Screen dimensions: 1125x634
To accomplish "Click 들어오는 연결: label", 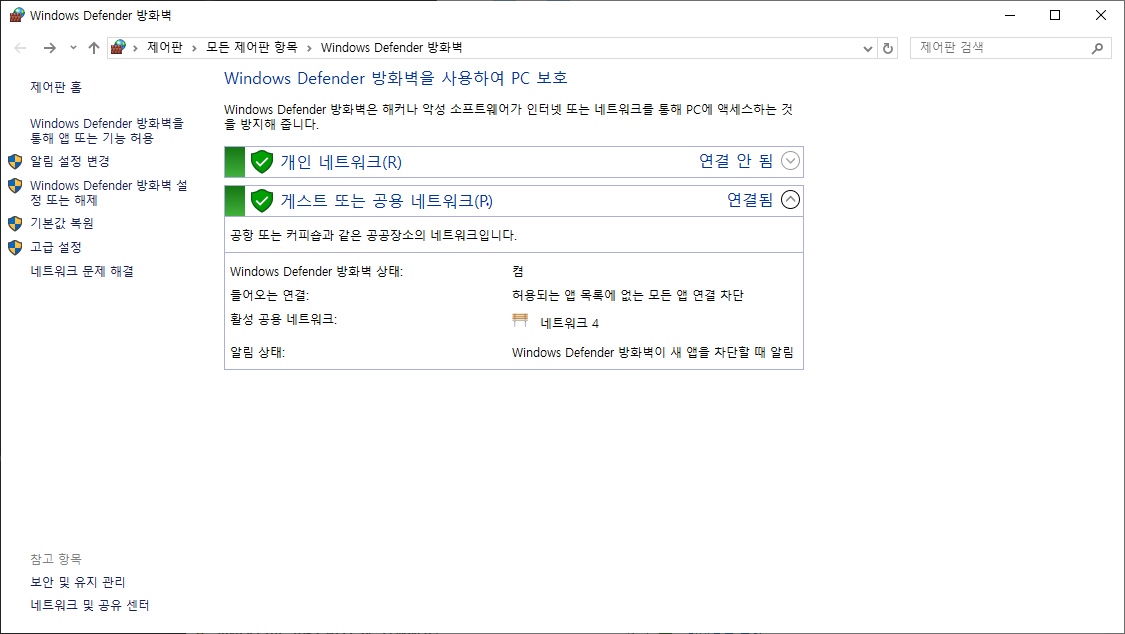I will pyautogui.click(x=269, y=295).
